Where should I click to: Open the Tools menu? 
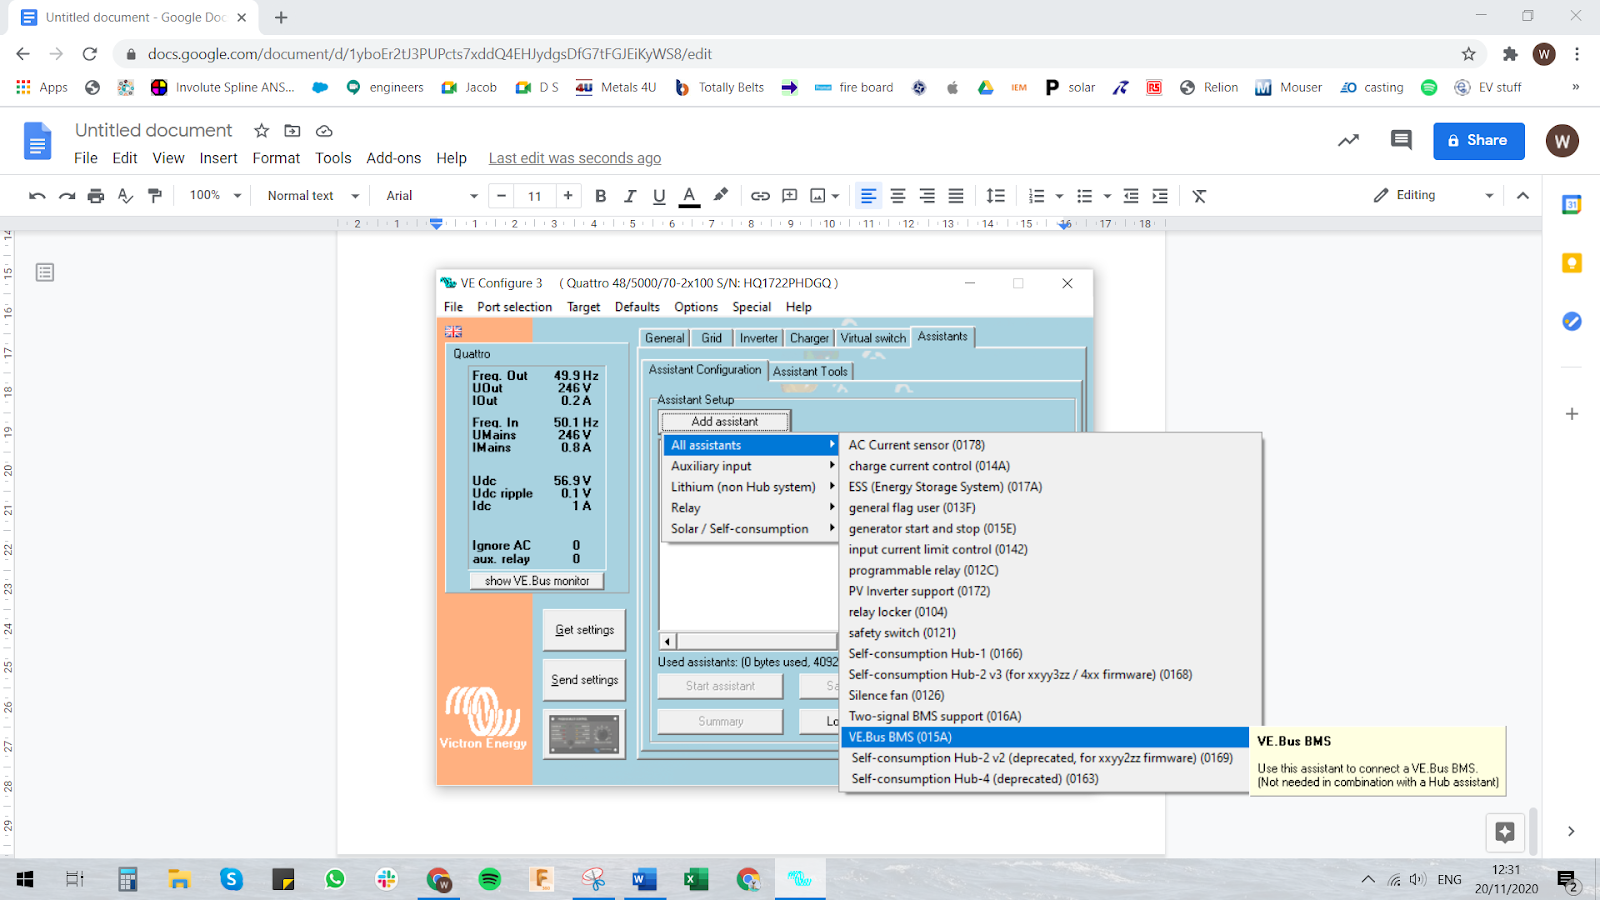tap(333, 158)
